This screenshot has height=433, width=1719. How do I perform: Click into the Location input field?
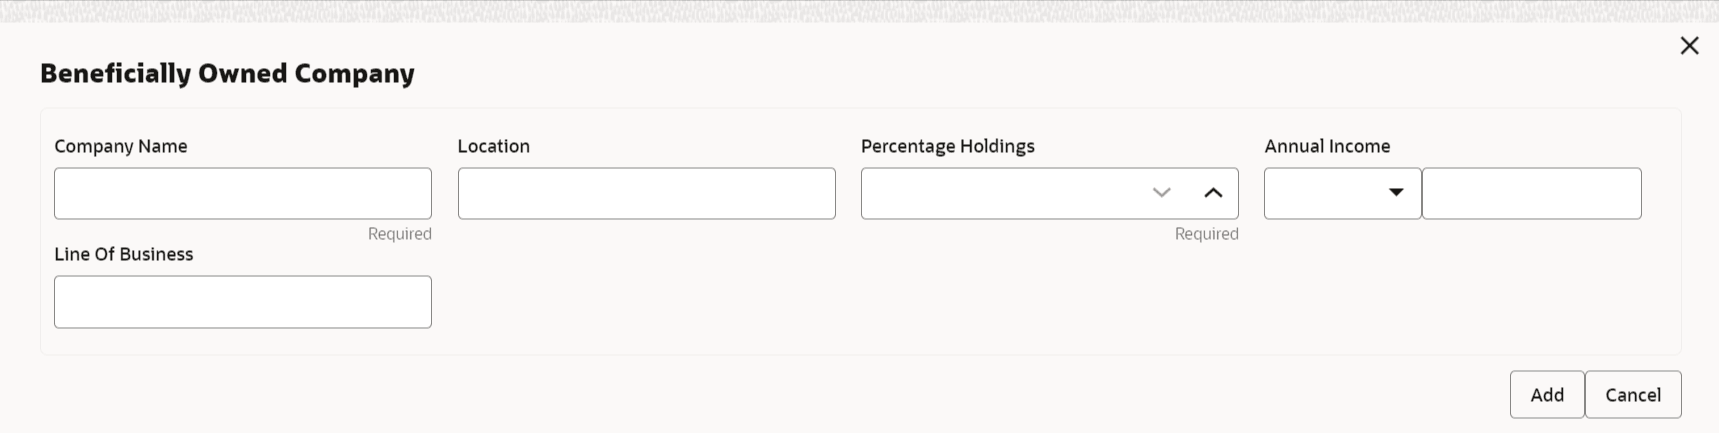click(646, 194)
